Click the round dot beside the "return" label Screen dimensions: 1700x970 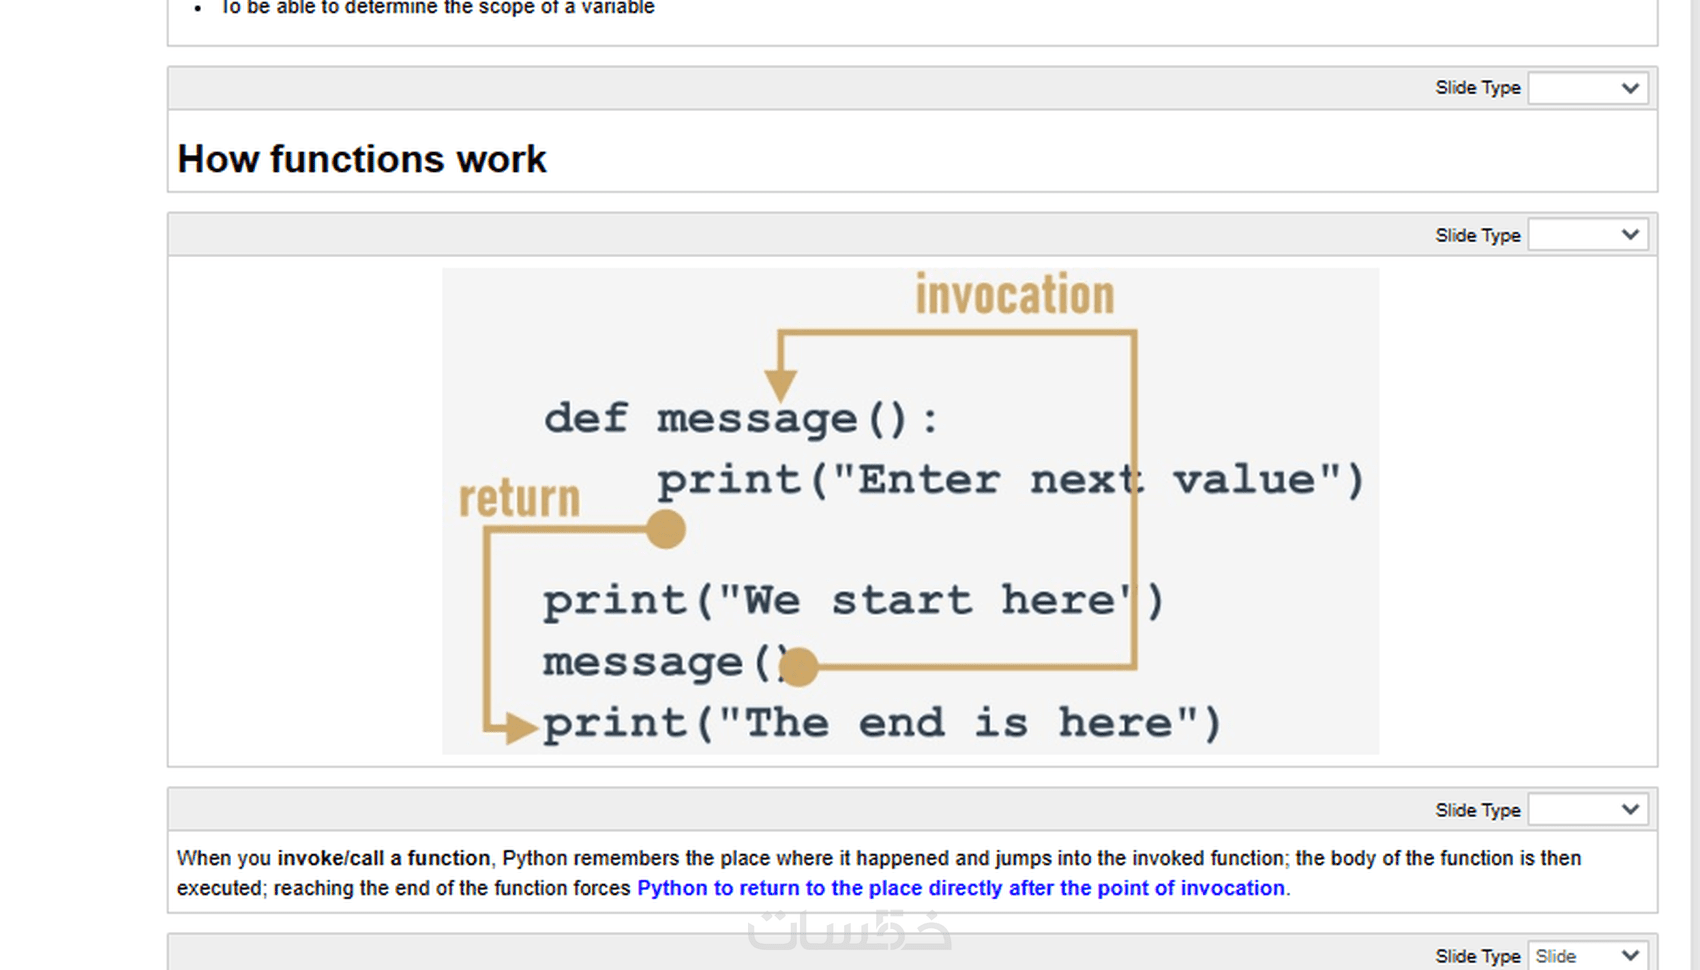[x=665, y=529]
